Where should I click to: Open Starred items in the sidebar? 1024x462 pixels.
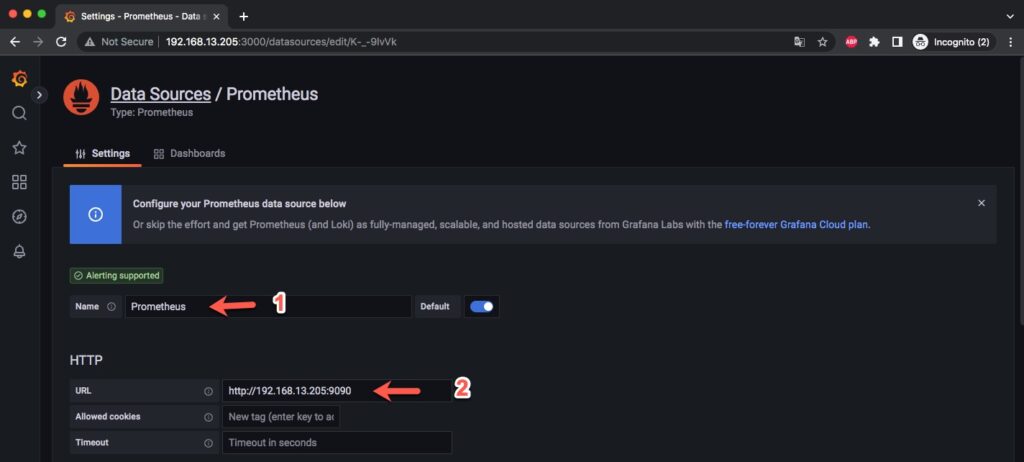(20, 148)
